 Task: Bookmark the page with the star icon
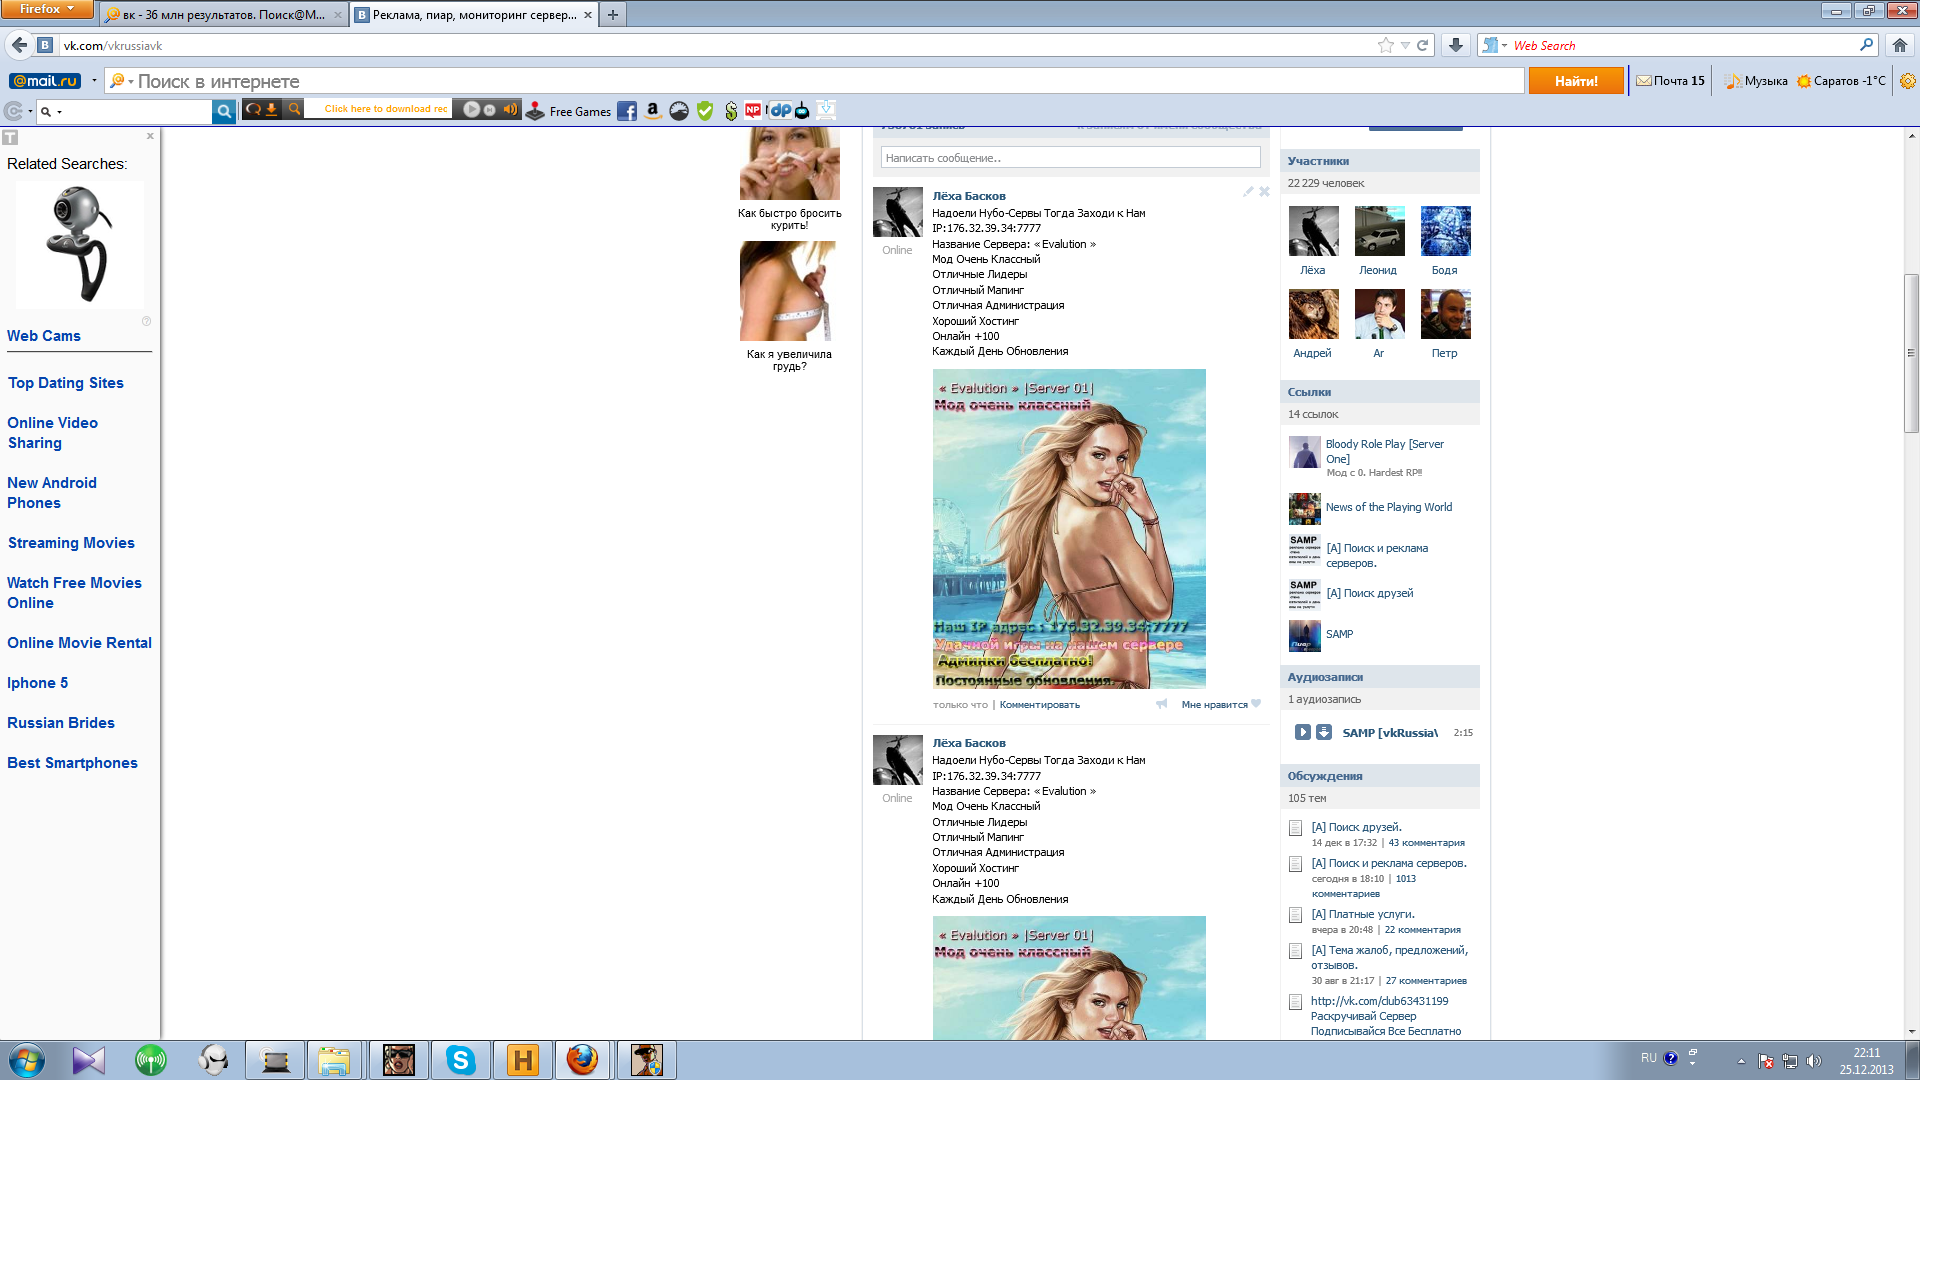pyautogui.click(x=1385, y=45)
